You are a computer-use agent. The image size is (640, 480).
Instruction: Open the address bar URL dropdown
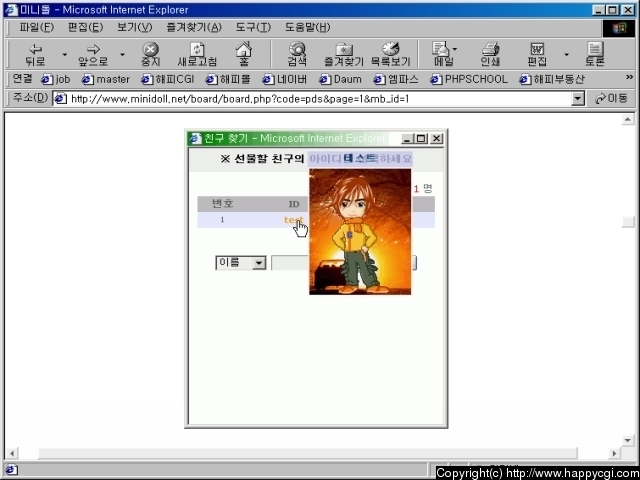[x=578, y=99]
